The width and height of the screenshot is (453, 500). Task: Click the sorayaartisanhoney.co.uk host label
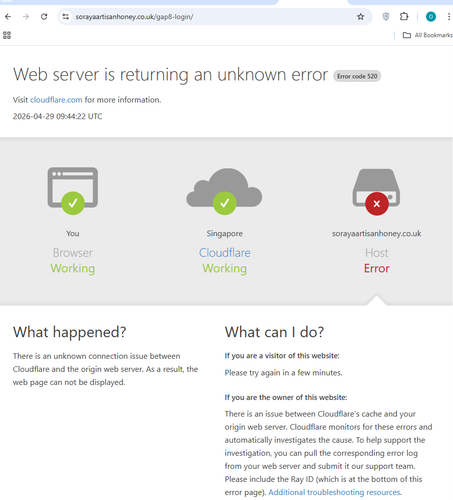(377, 233)
